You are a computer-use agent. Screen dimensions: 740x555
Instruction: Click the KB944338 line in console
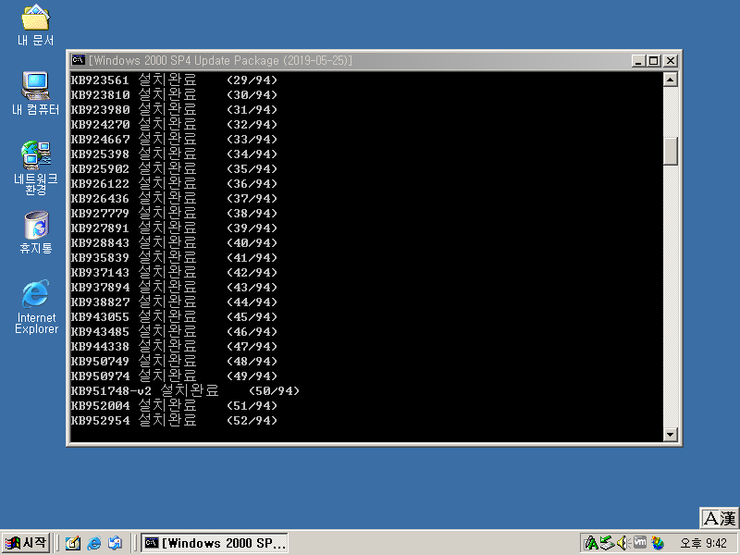pos(174,346)
